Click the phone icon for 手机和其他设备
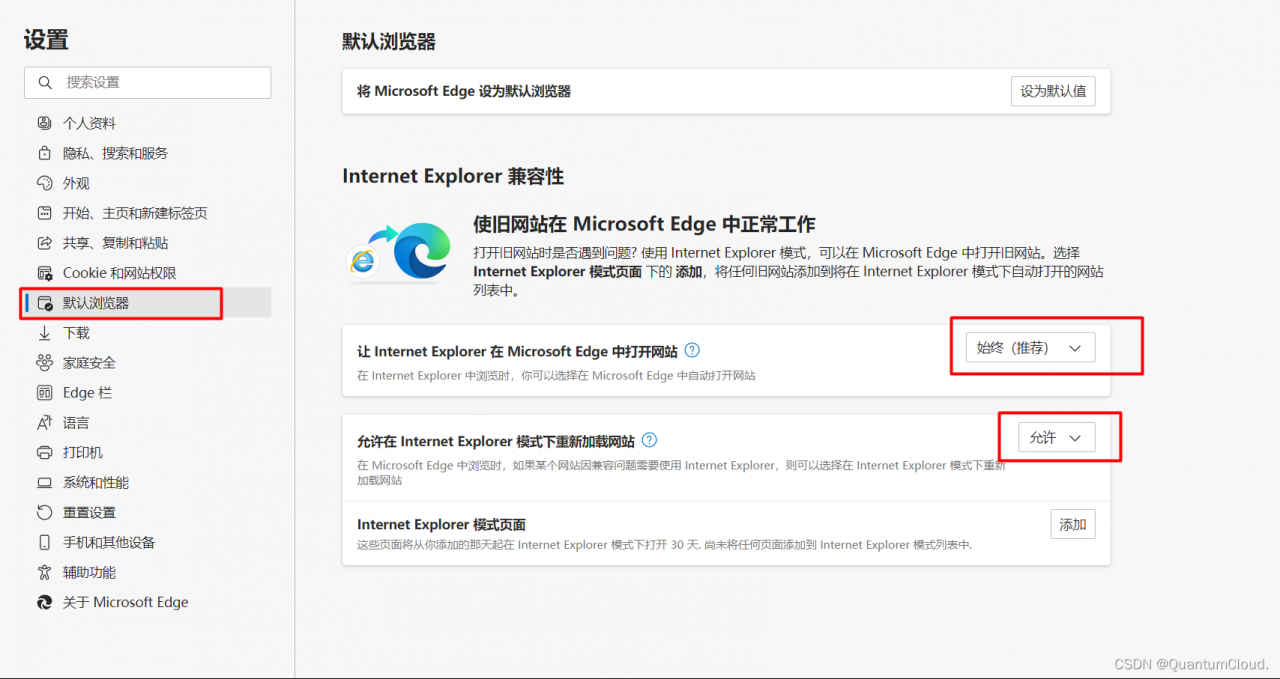This screenshot has width=1280, height=679. pos(44,543)
